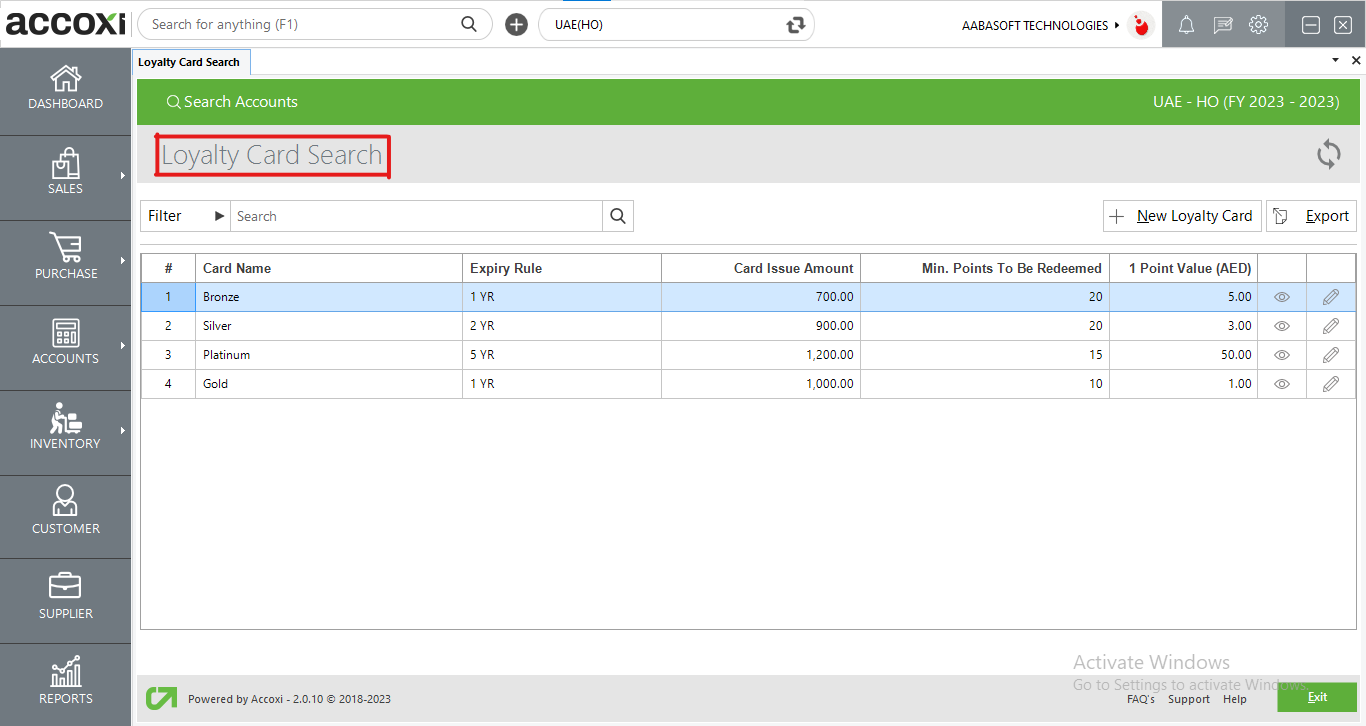View the Platinum card using eye icon

(x=1281, y=355)
